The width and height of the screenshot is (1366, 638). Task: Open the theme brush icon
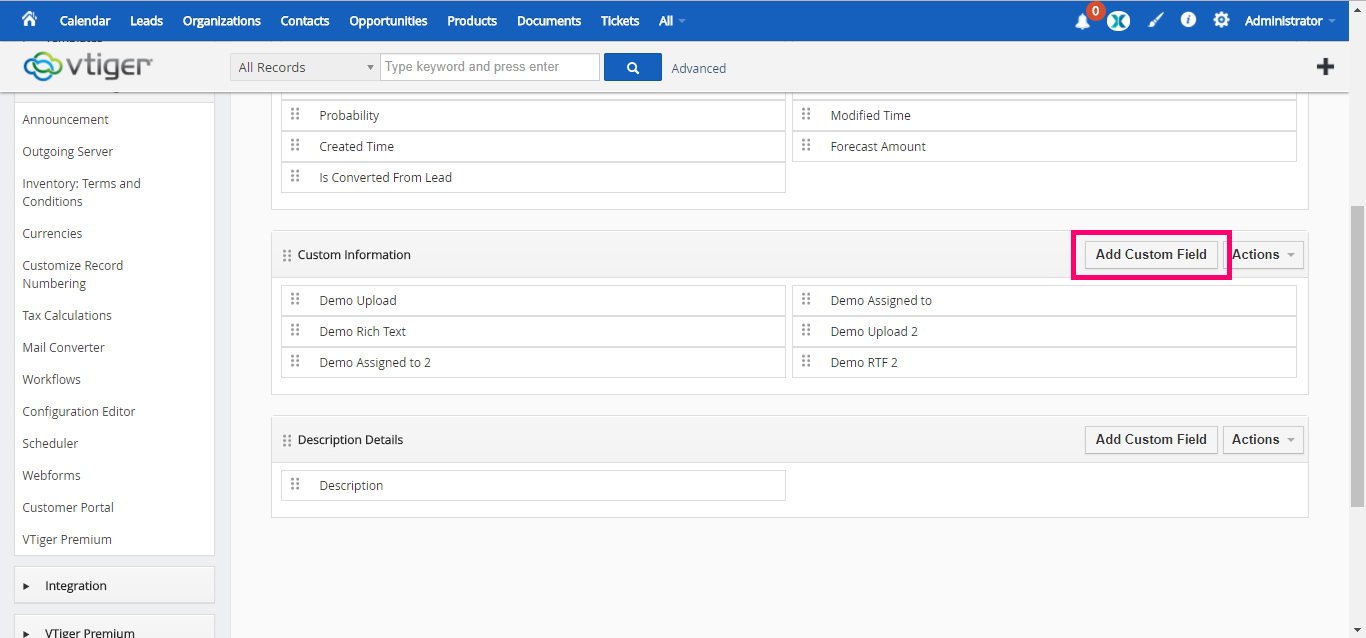click(x=1156, y=20)
